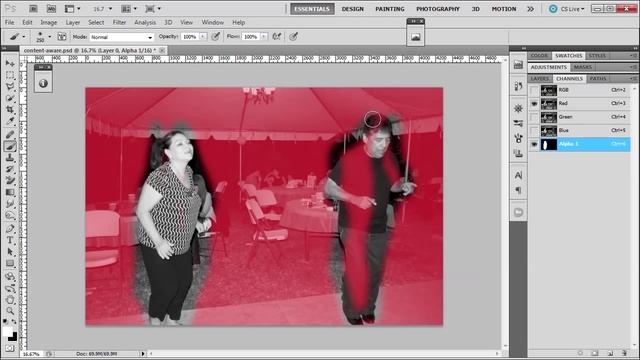This screenshot has height=360, width=640.
Task: Show the Green channel
Action: click(x=534, y=117)
